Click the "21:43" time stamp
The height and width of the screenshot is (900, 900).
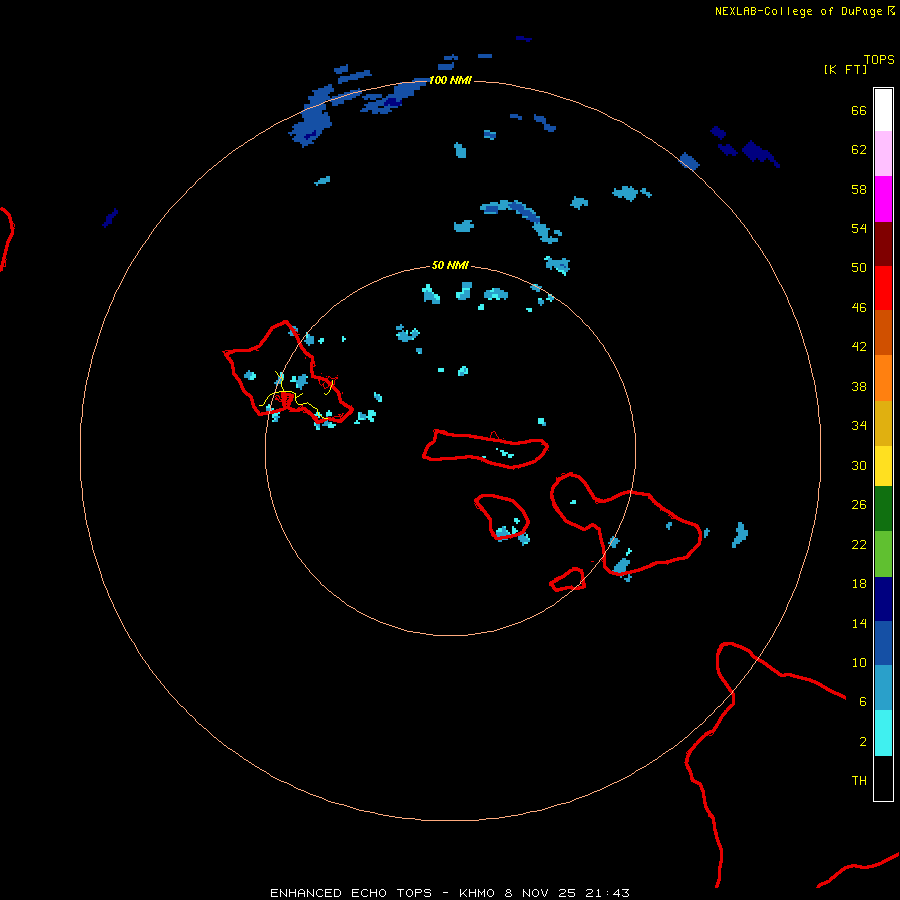tap(607, 893)
